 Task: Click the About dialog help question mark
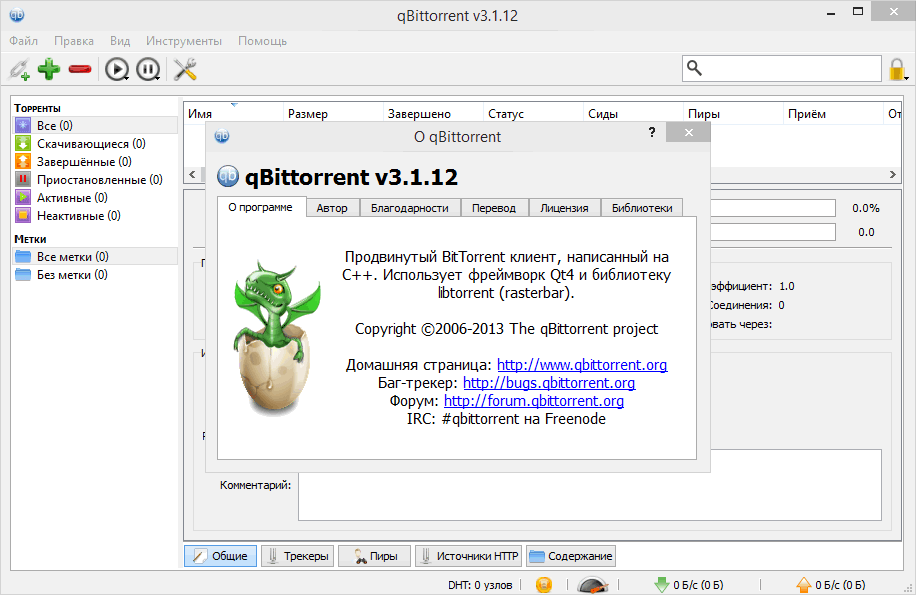coord(652,133)
